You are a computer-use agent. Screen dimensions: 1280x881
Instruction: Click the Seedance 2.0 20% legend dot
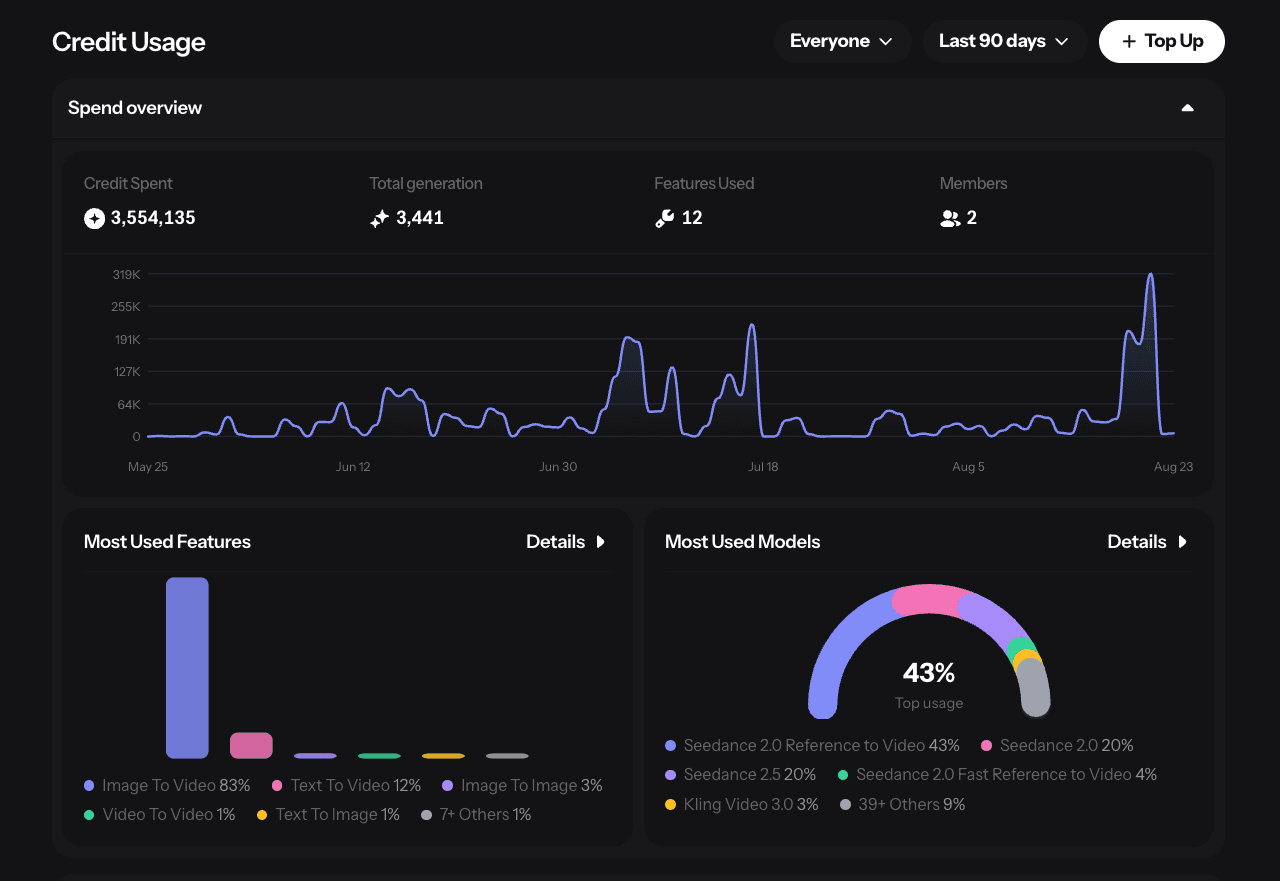[986, 746]
